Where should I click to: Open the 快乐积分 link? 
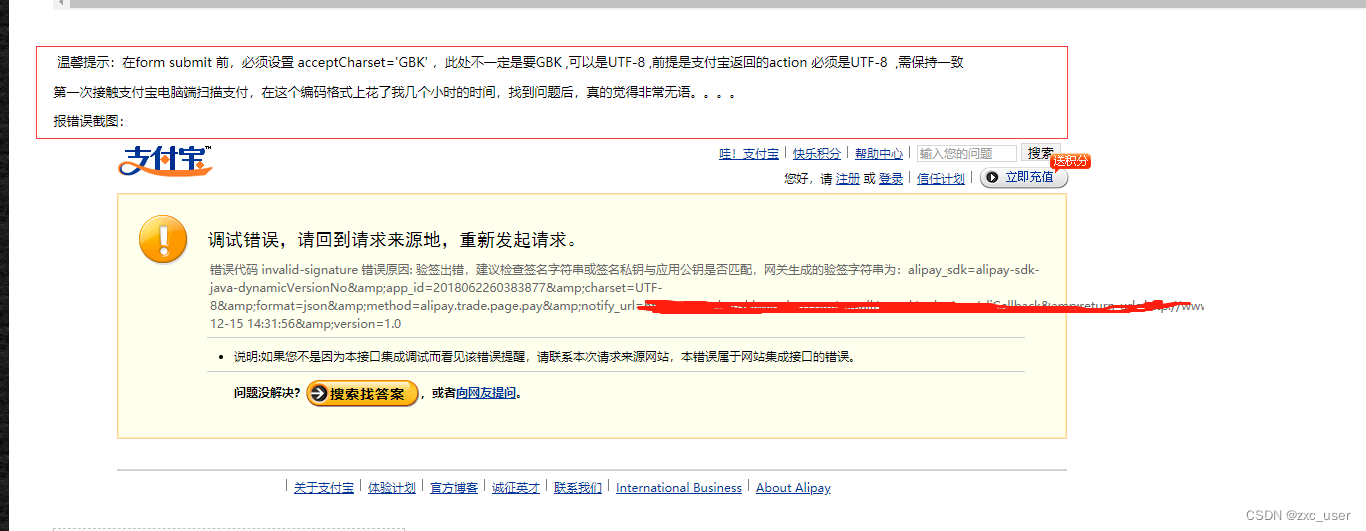[x=817, y=153]
